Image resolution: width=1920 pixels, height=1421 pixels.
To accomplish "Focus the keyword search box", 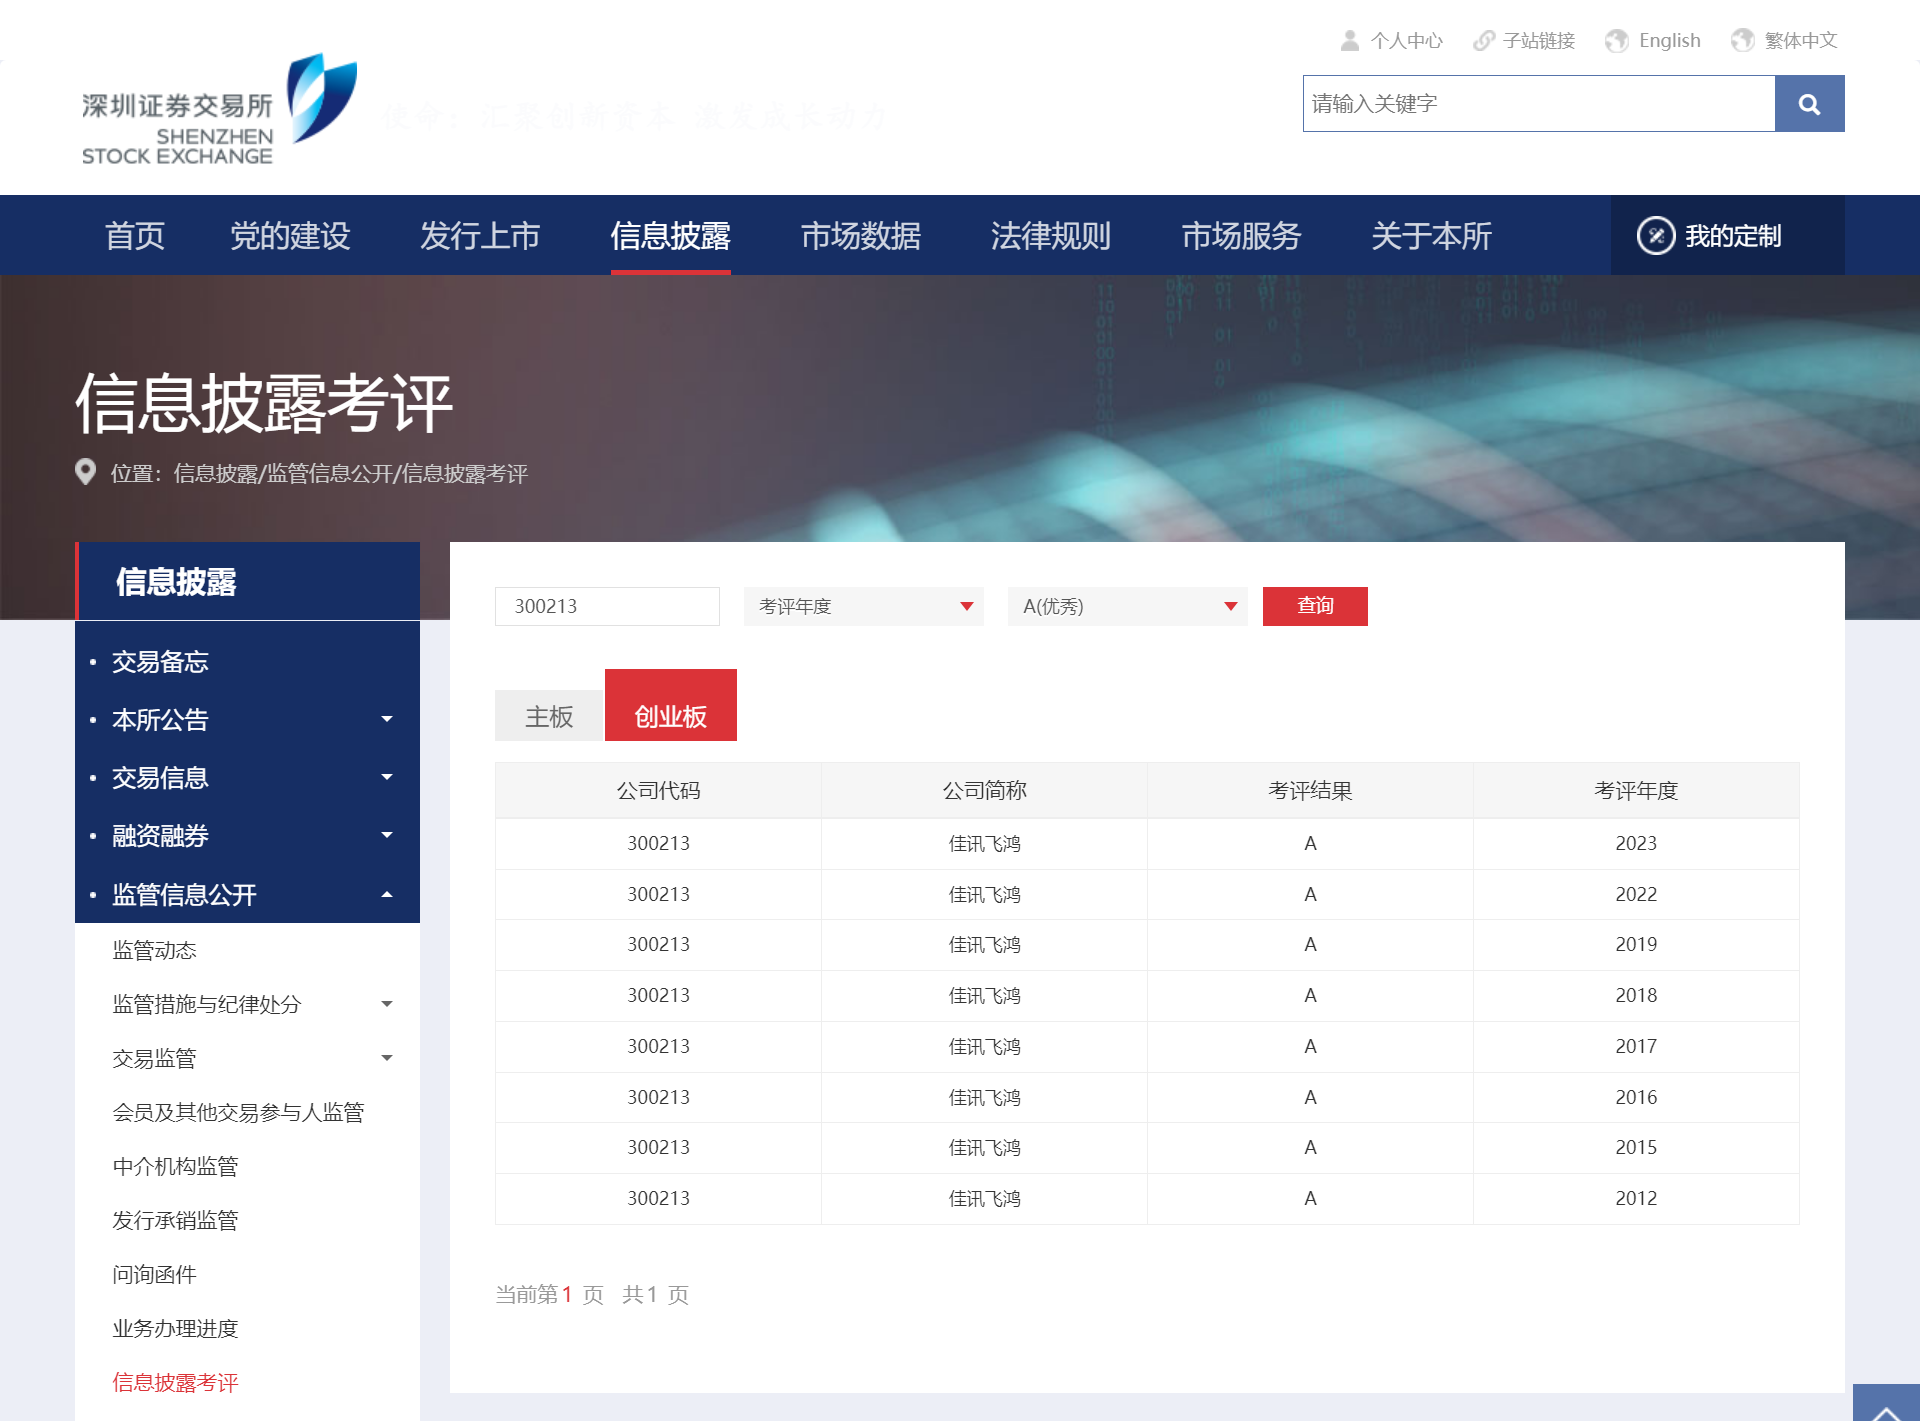I will tap(1538, 104).
